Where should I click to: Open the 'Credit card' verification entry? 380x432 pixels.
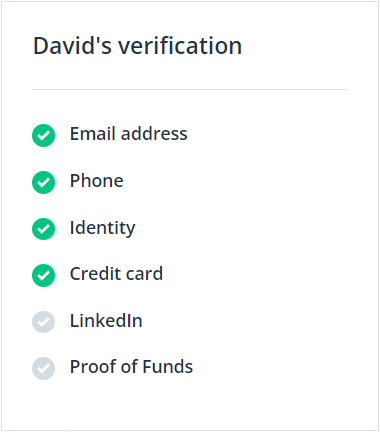point(116,274)
